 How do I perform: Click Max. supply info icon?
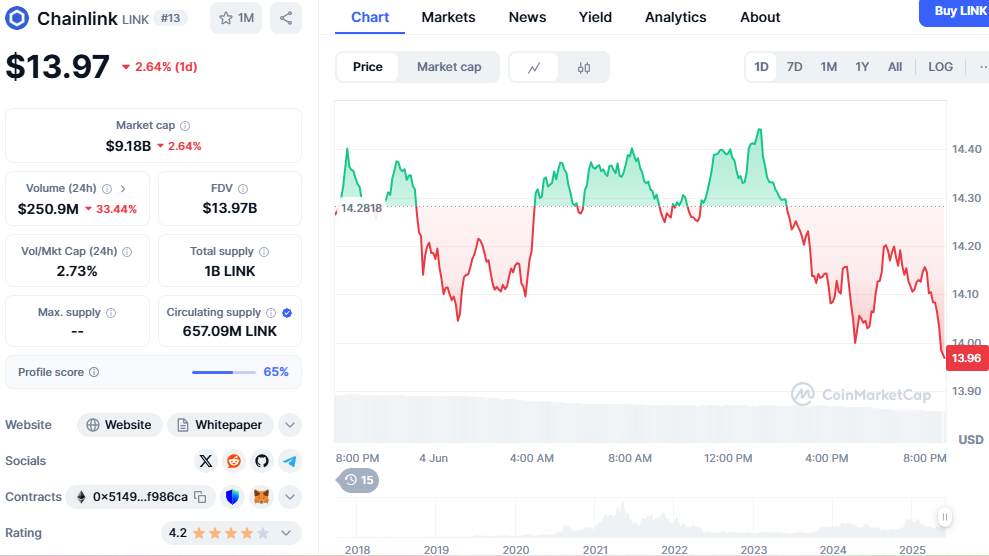tap(111, 313)
